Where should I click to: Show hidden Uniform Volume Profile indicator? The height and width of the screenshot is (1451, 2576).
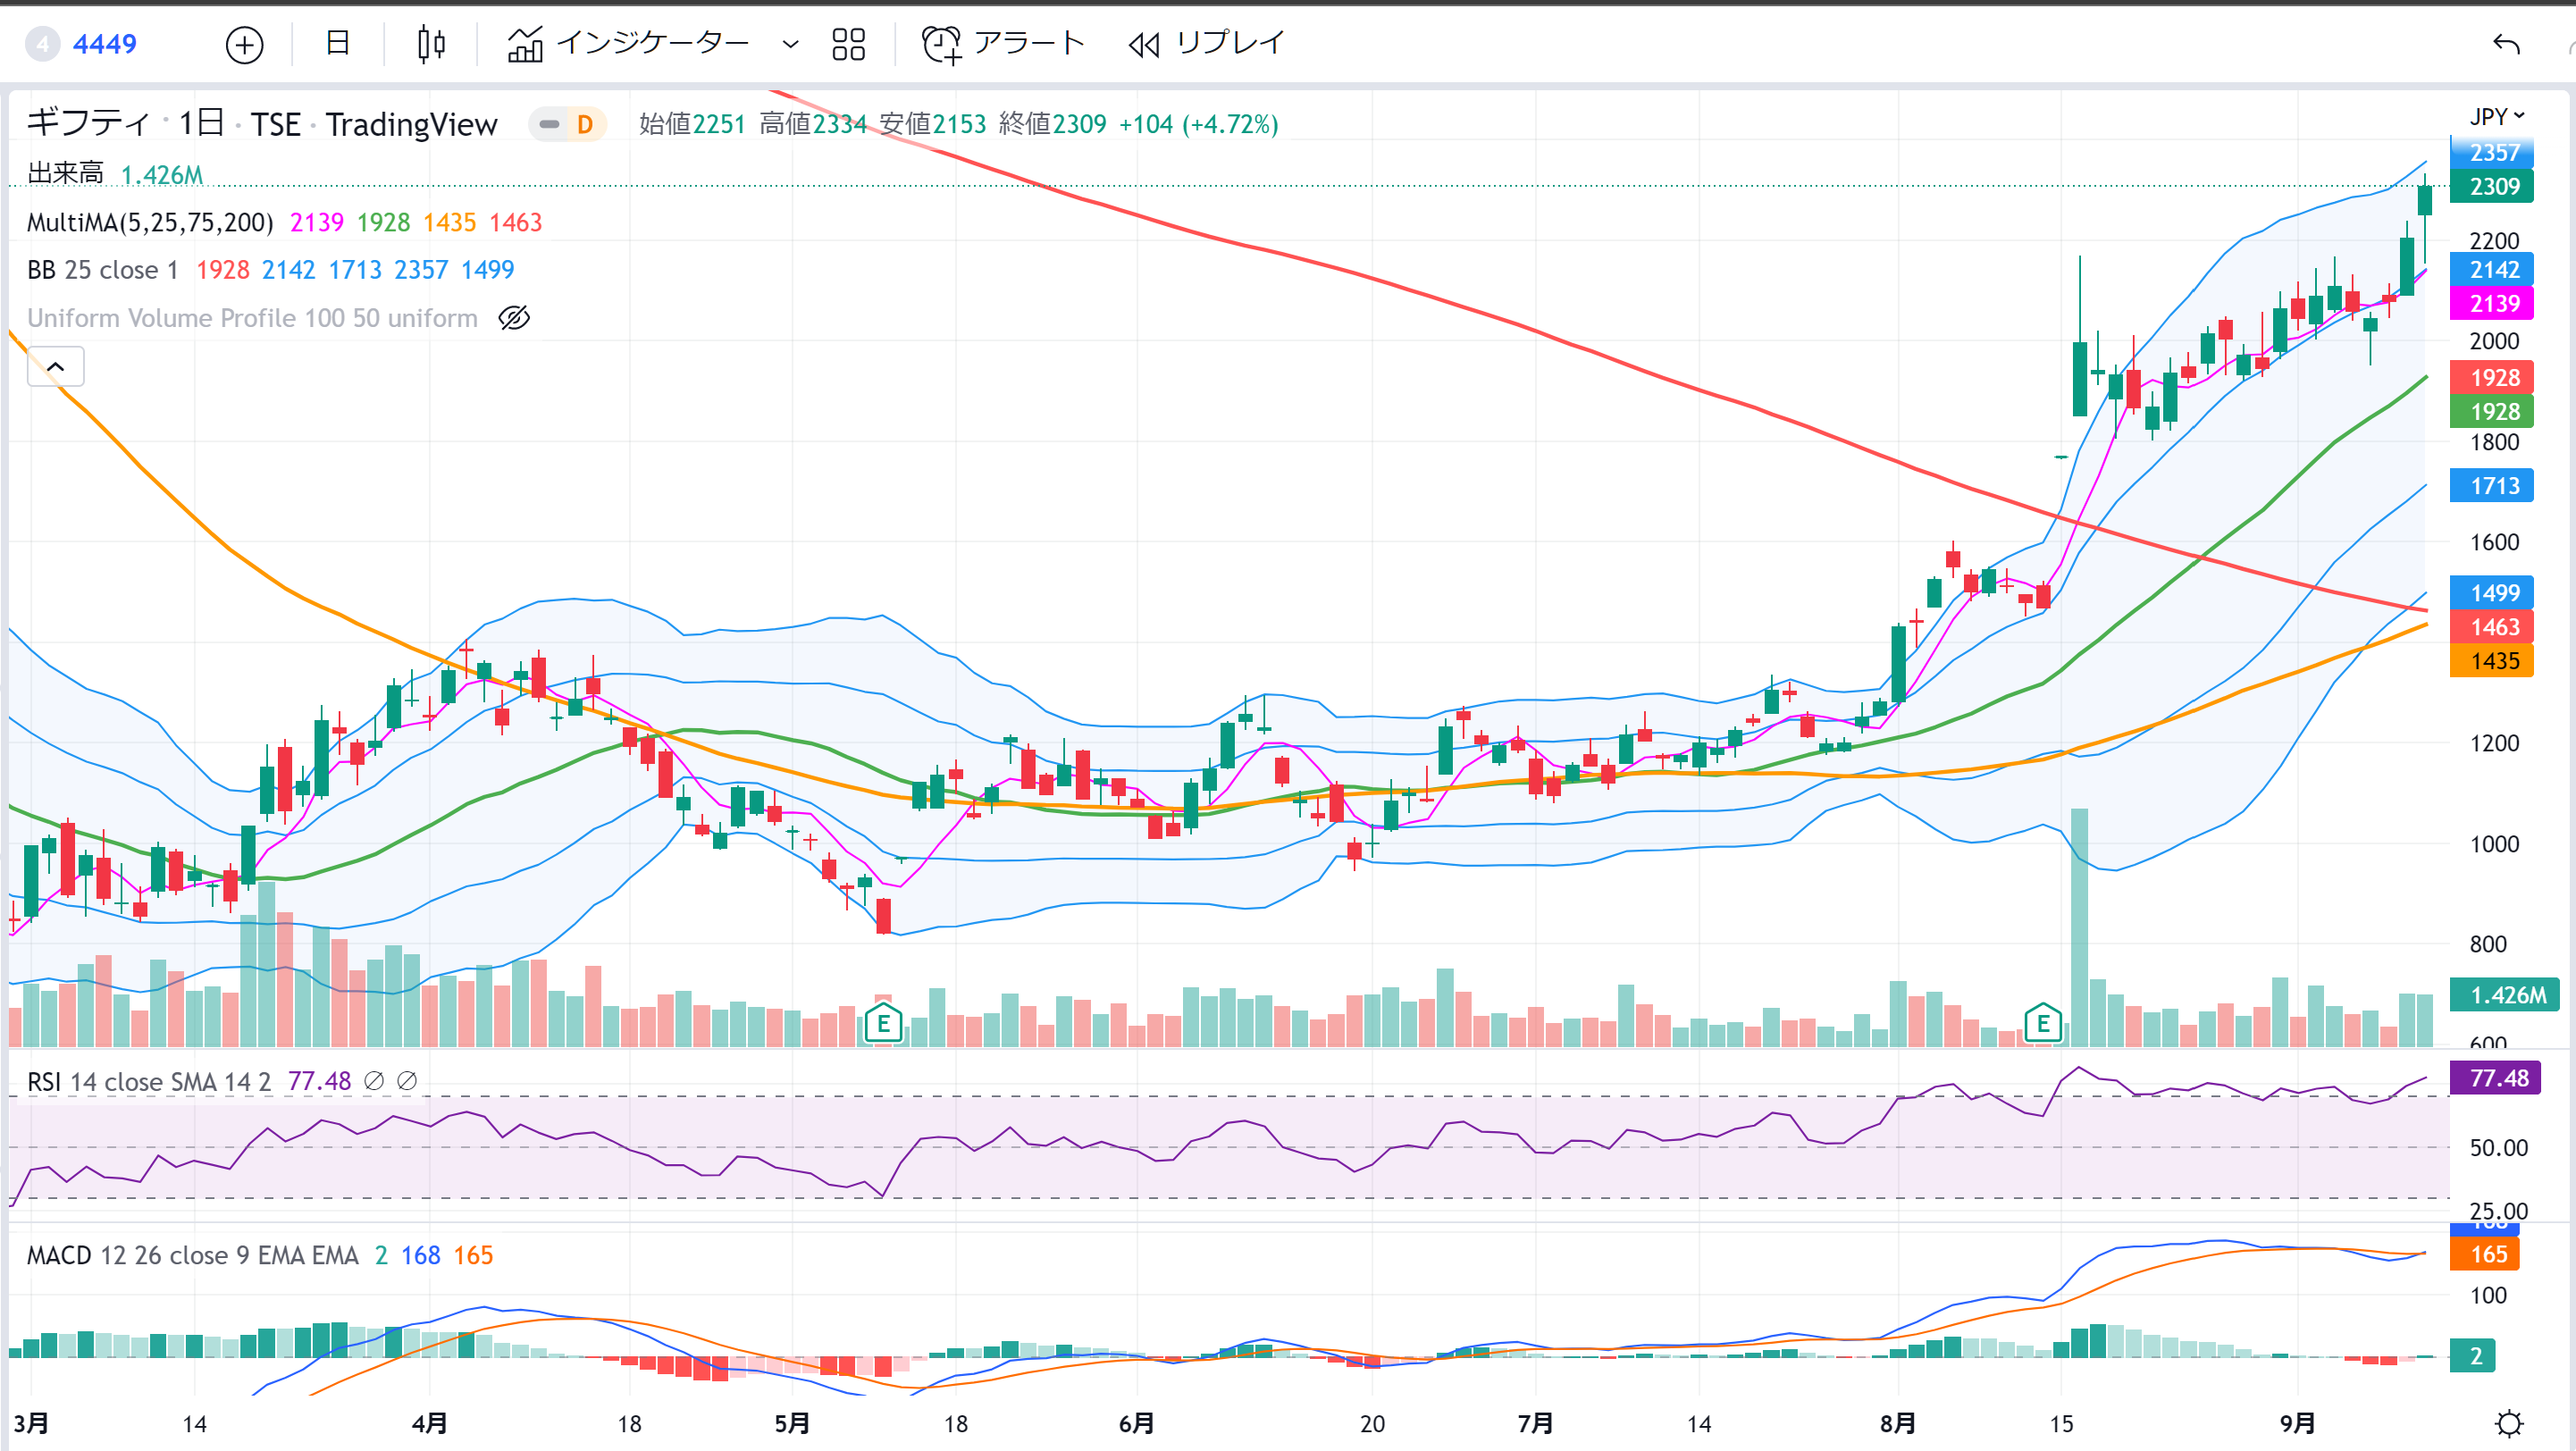[x=514, y=318]
